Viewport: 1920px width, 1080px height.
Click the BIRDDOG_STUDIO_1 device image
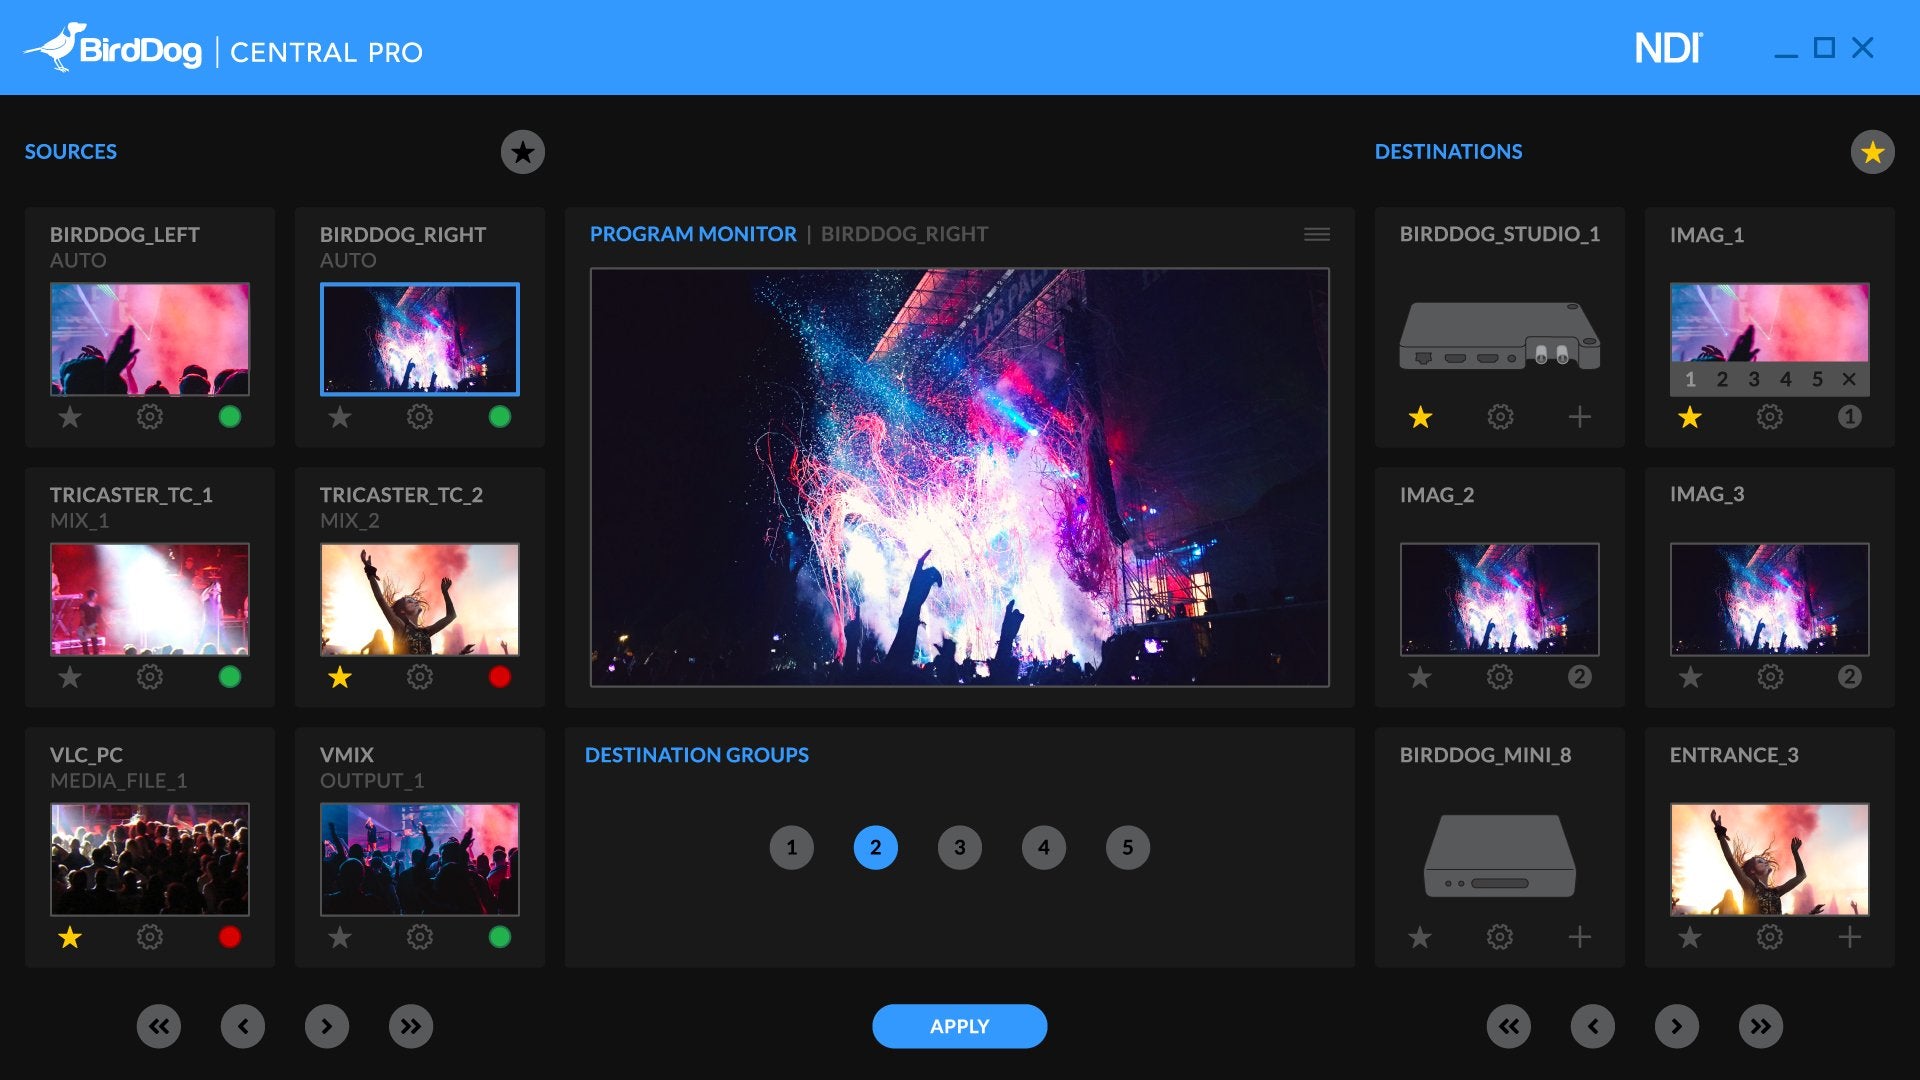(x=1500, y=336)
